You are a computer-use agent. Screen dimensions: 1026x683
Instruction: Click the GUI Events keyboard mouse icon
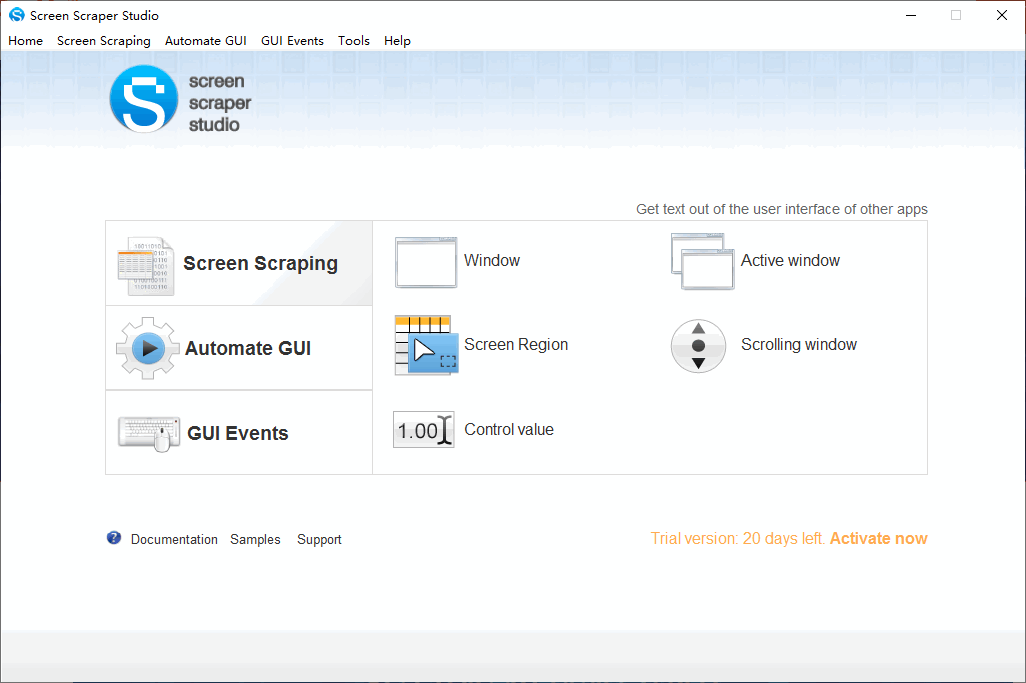149,434
